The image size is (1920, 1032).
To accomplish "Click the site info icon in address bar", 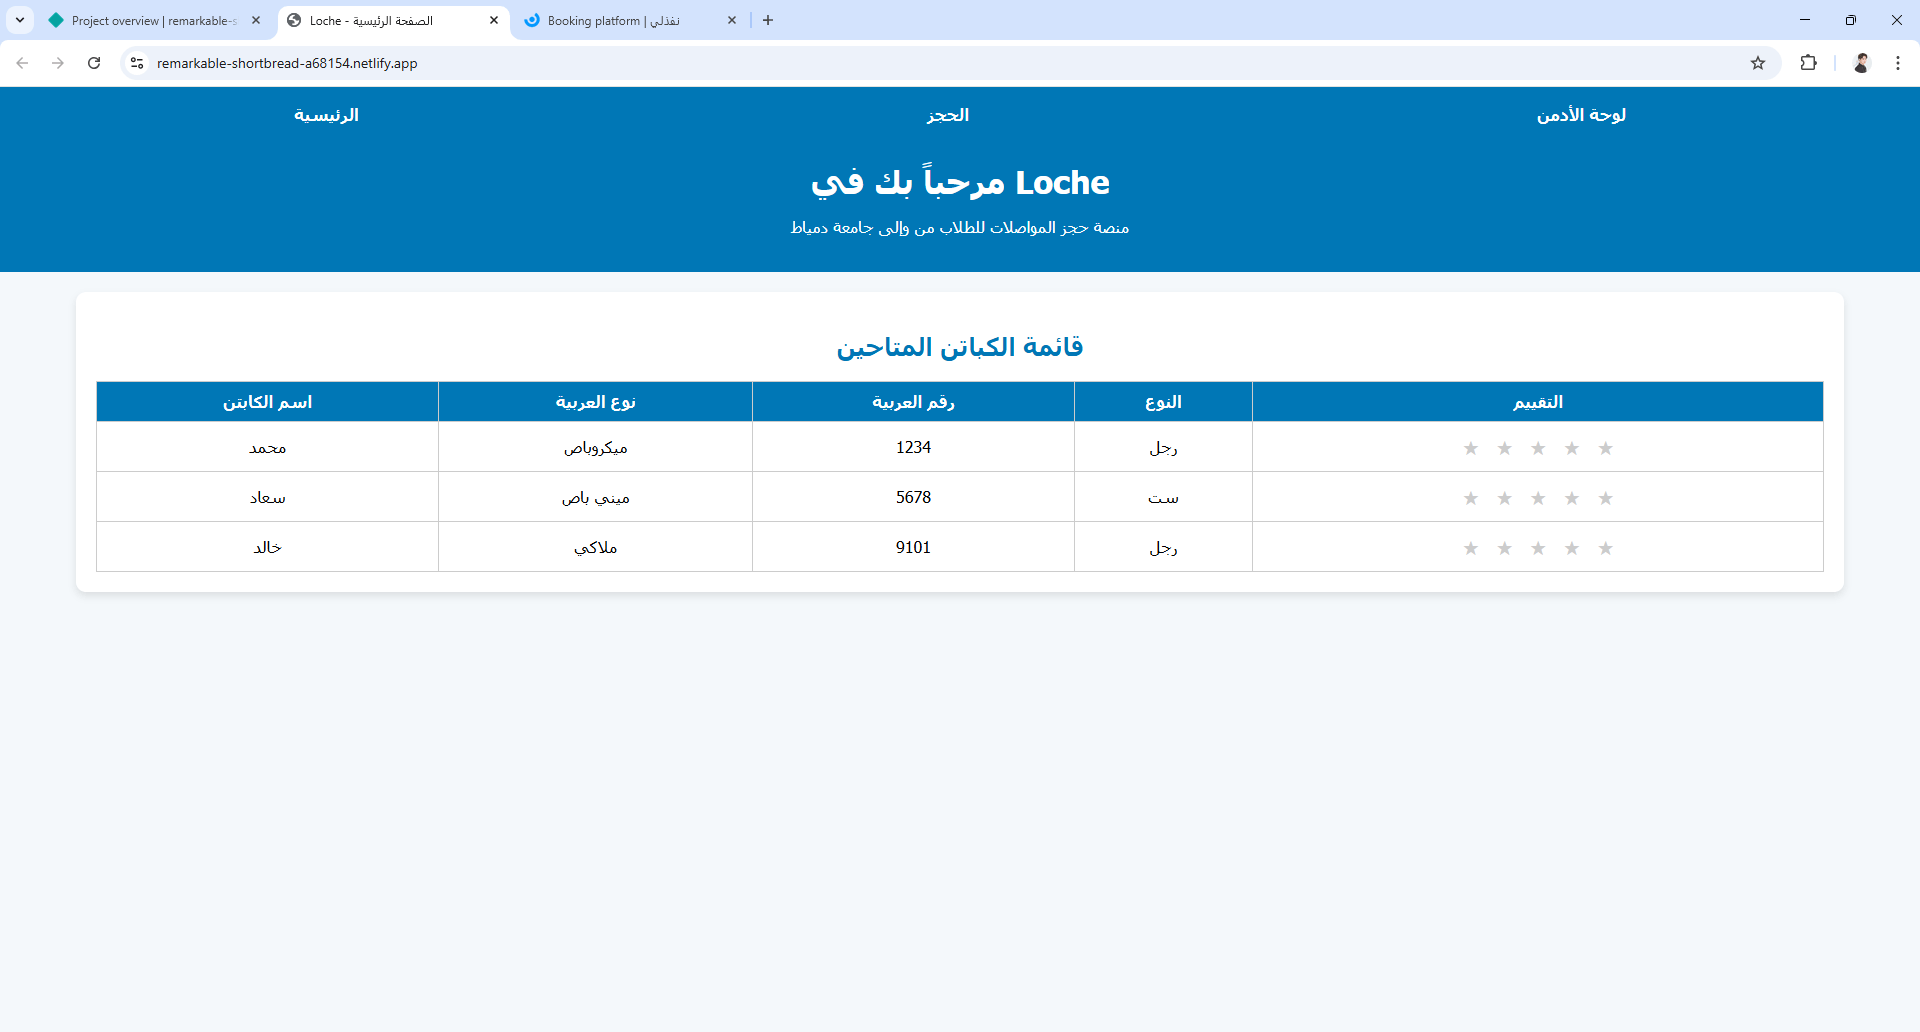I will (136, 63).
